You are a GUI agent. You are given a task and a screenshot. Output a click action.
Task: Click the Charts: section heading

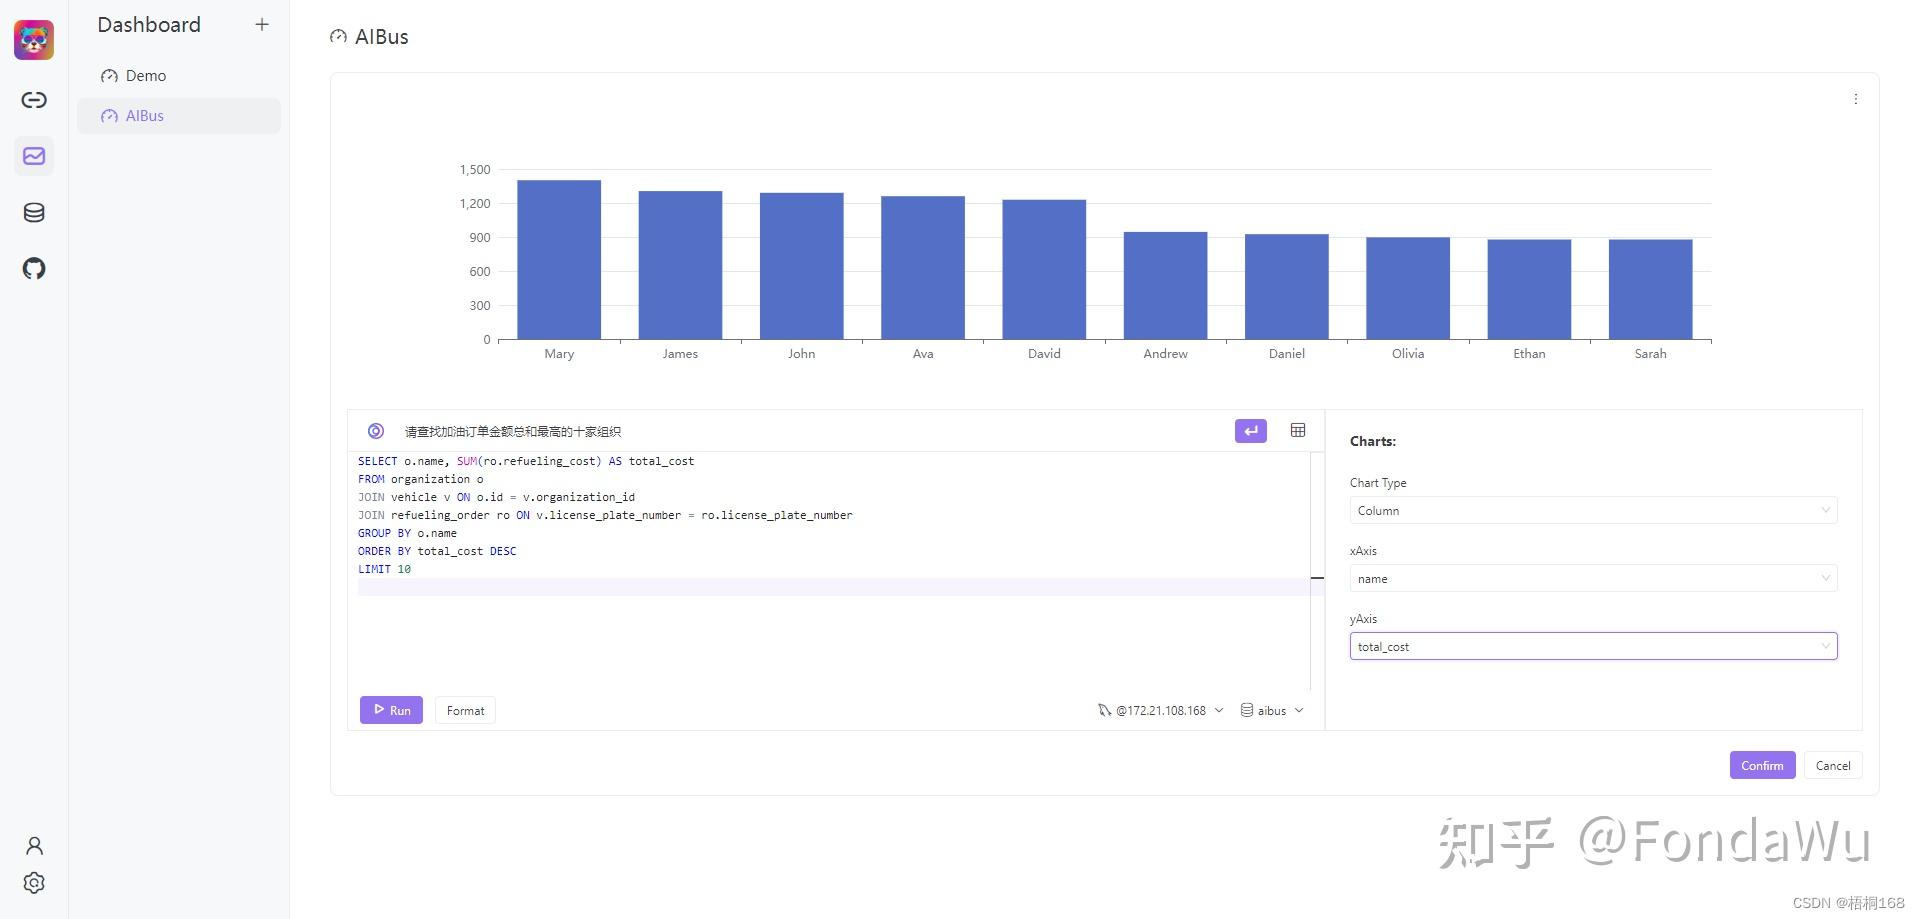[1373, 441]
